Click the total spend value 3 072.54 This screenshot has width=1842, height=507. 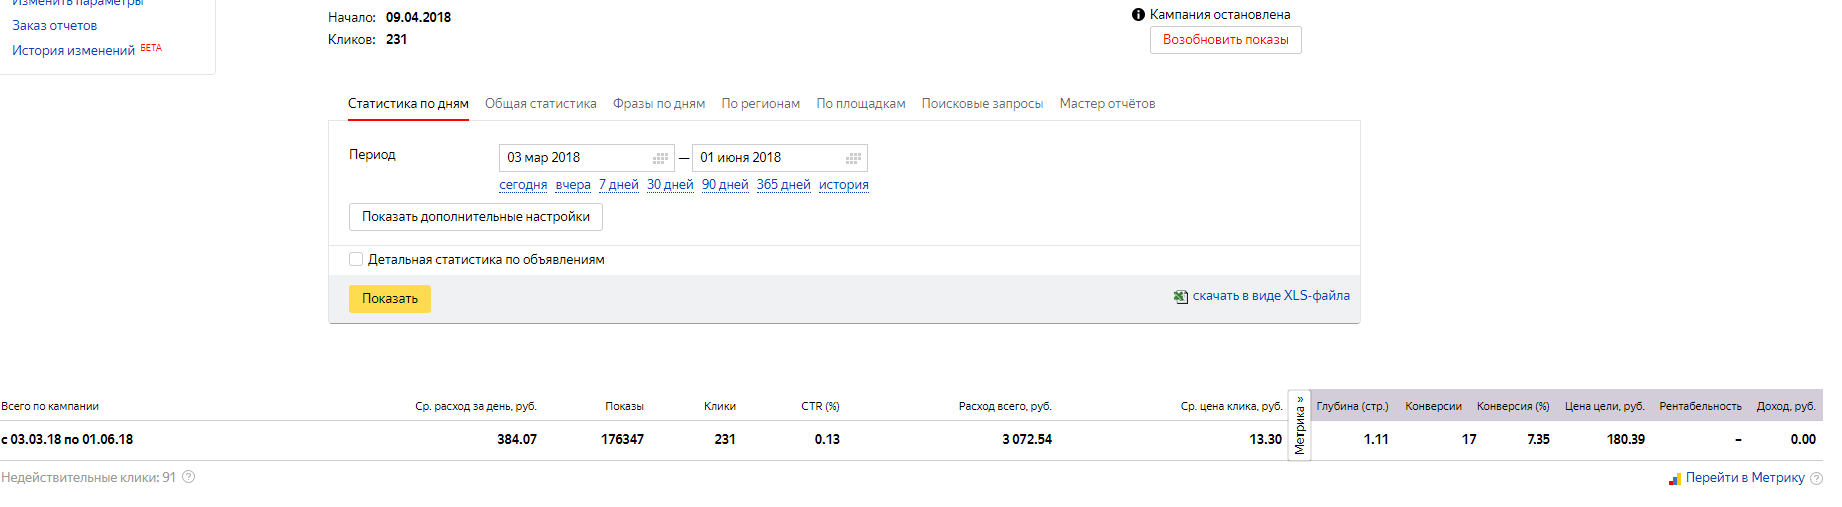point(1027,440)
